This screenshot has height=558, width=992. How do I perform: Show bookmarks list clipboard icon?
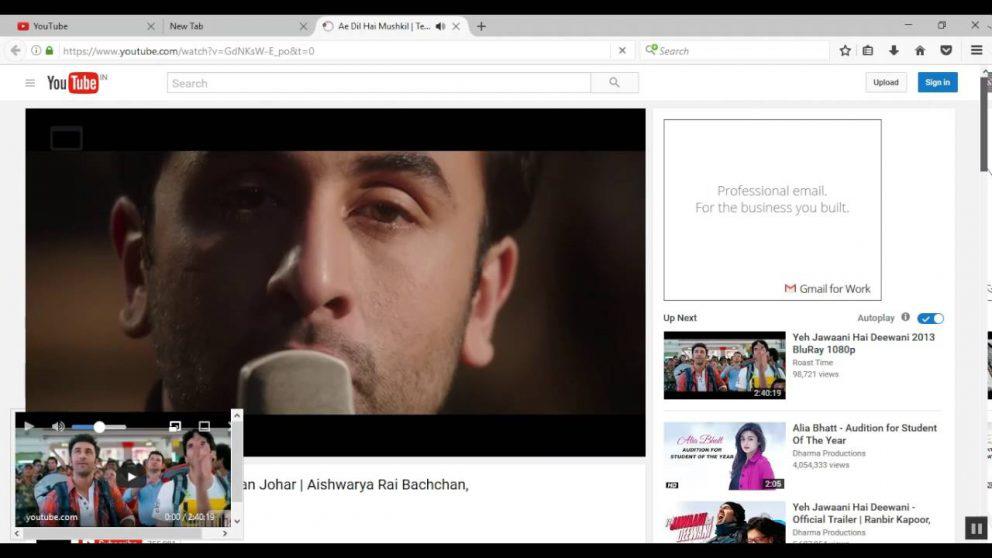tap(868, 51)
